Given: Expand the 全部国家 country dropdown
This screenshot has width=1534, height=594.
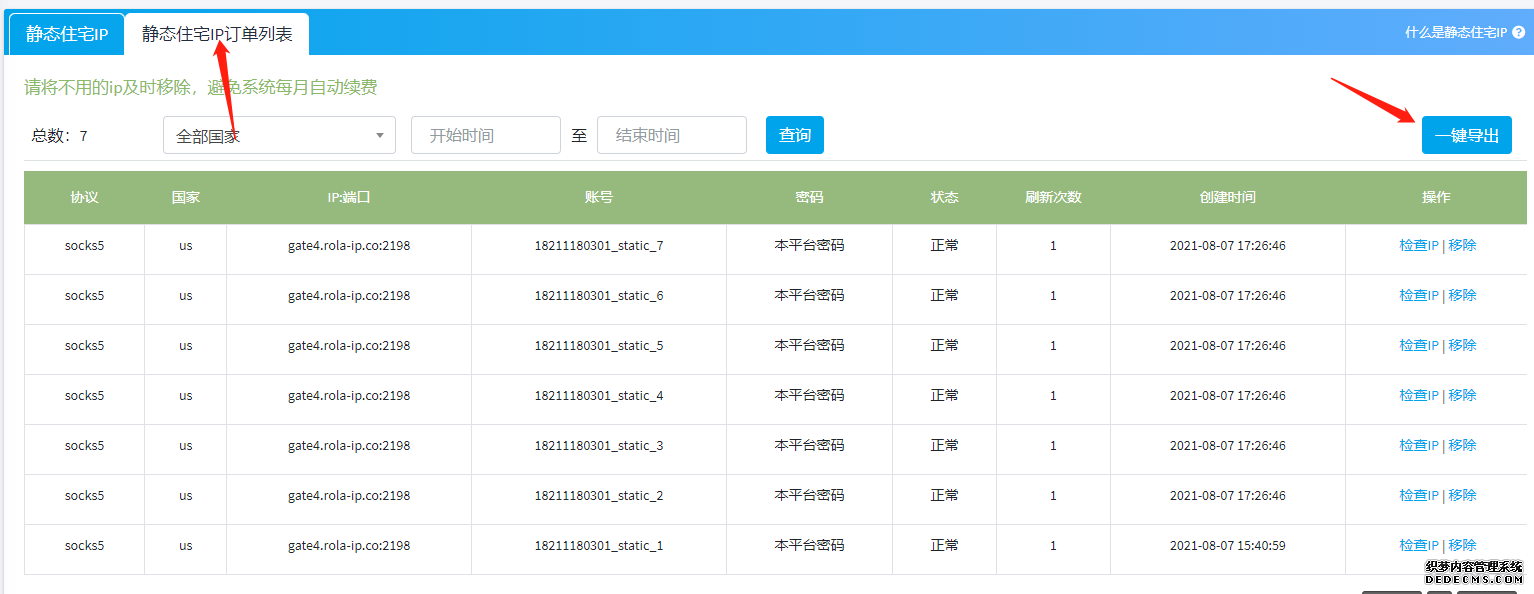Looking at the screenshot, I should click(x=280, y=134).
